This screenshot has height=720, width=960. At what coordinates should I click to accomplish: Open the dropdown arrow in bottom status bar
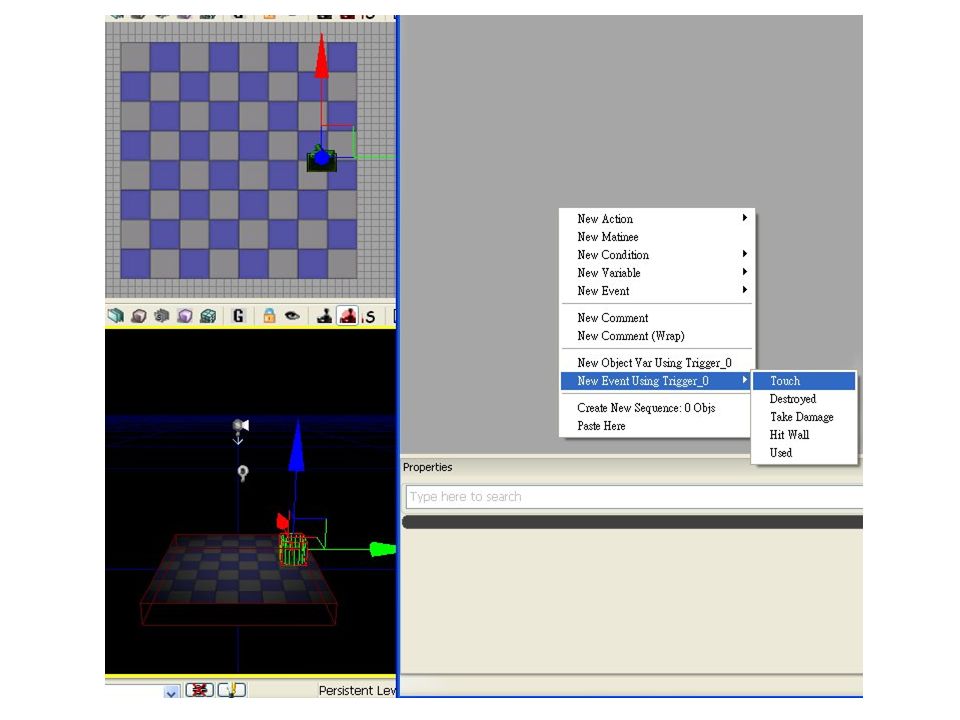(x=171, y=692)
